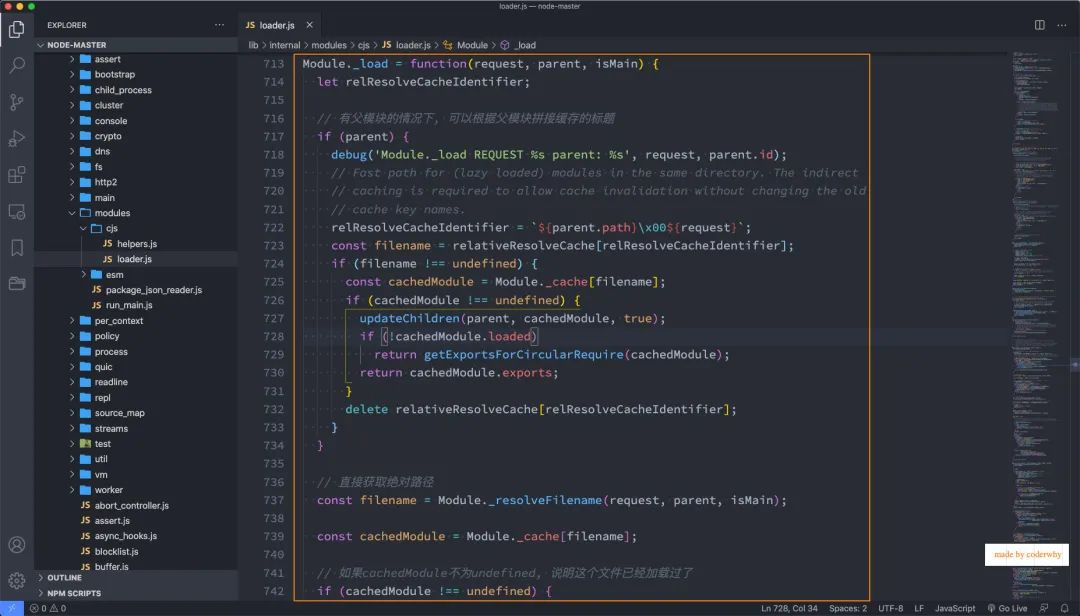Click 'lib' breadcrumb

pyautogui.click(x=253, y=45)
